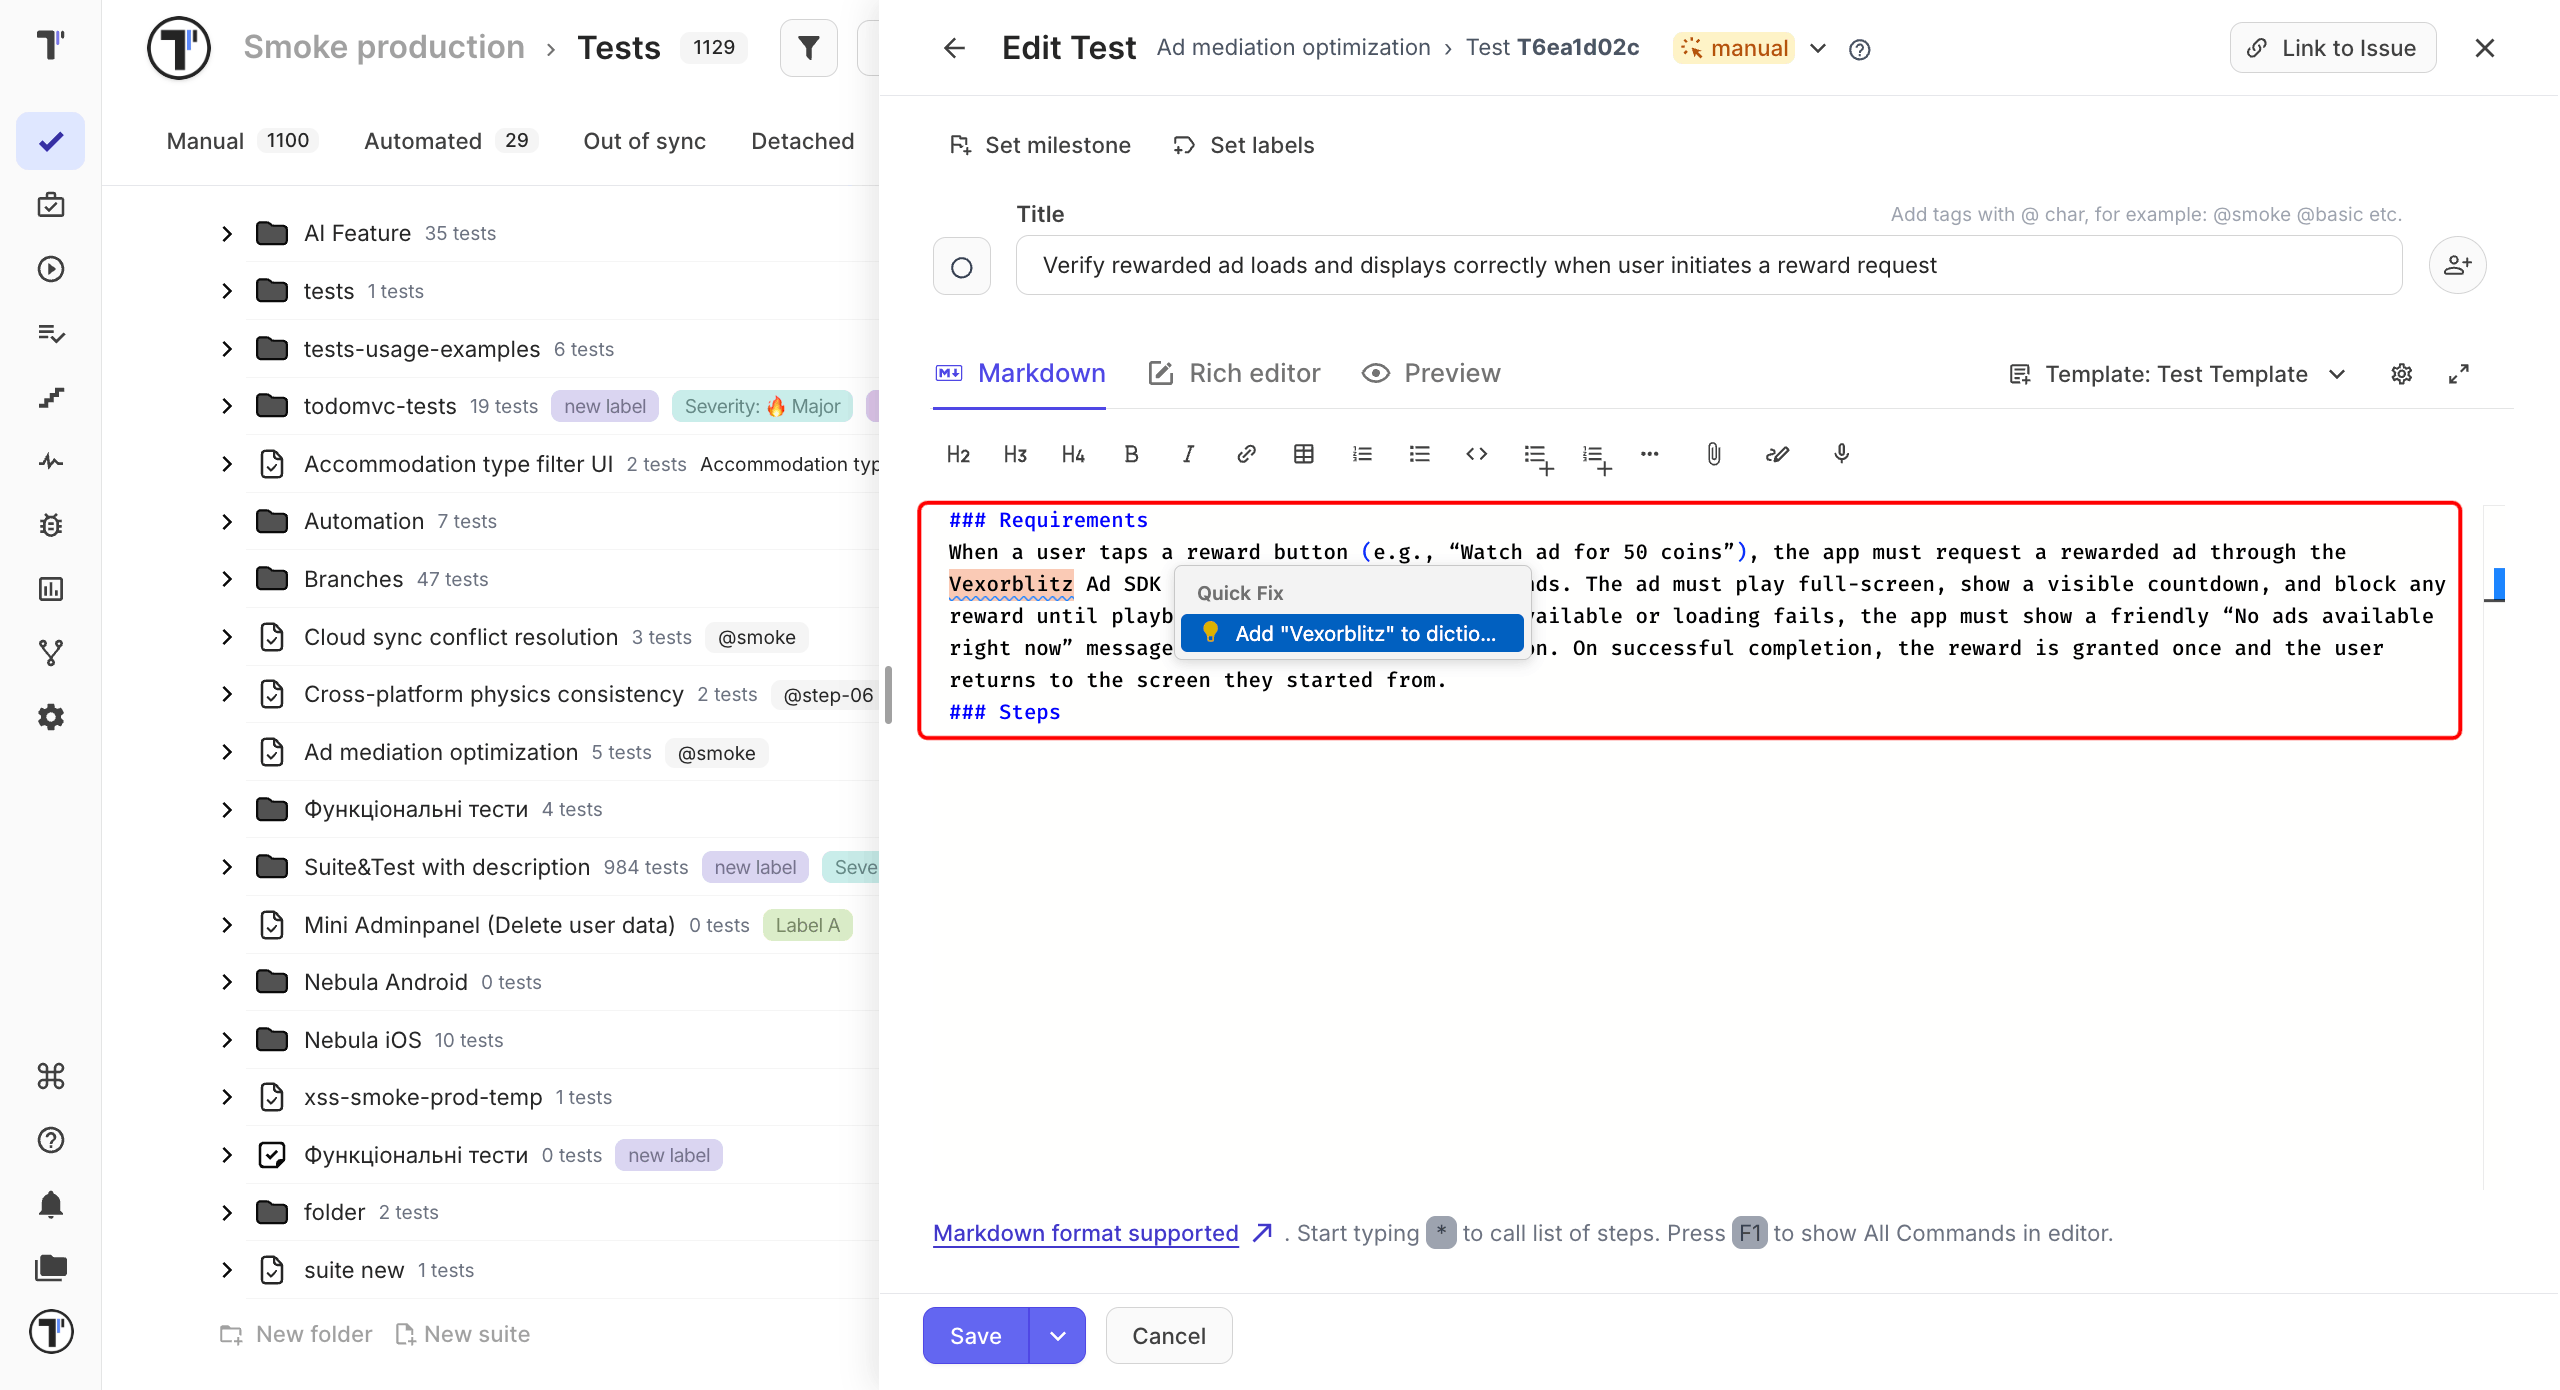Insert a link from editor toolbar
The width and height of the screenshot is (2560, 1390).
point(1246,455)
